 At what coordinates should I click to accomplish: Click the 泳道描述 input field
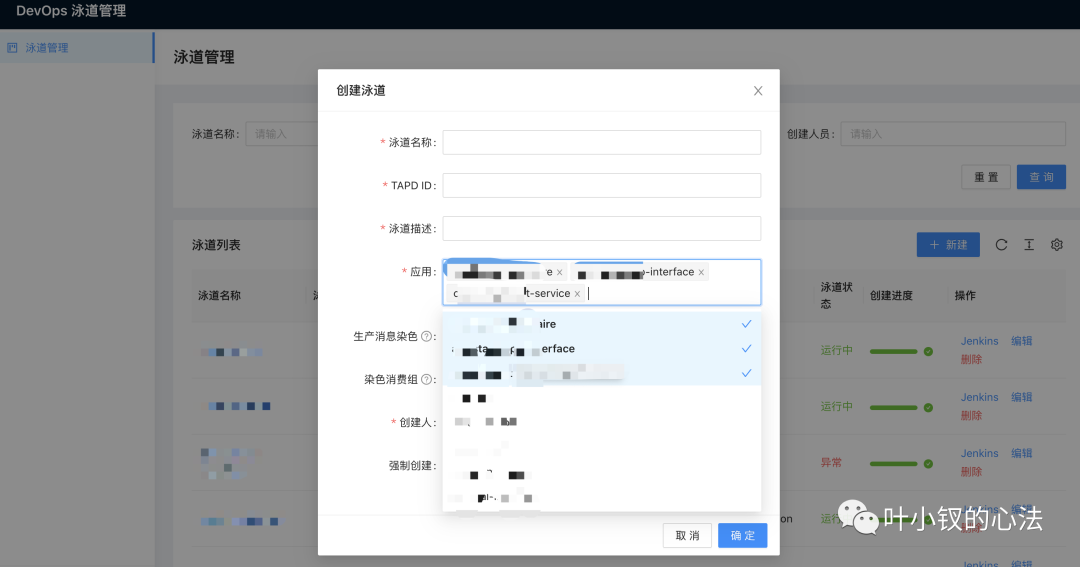[x=601, y=229]
